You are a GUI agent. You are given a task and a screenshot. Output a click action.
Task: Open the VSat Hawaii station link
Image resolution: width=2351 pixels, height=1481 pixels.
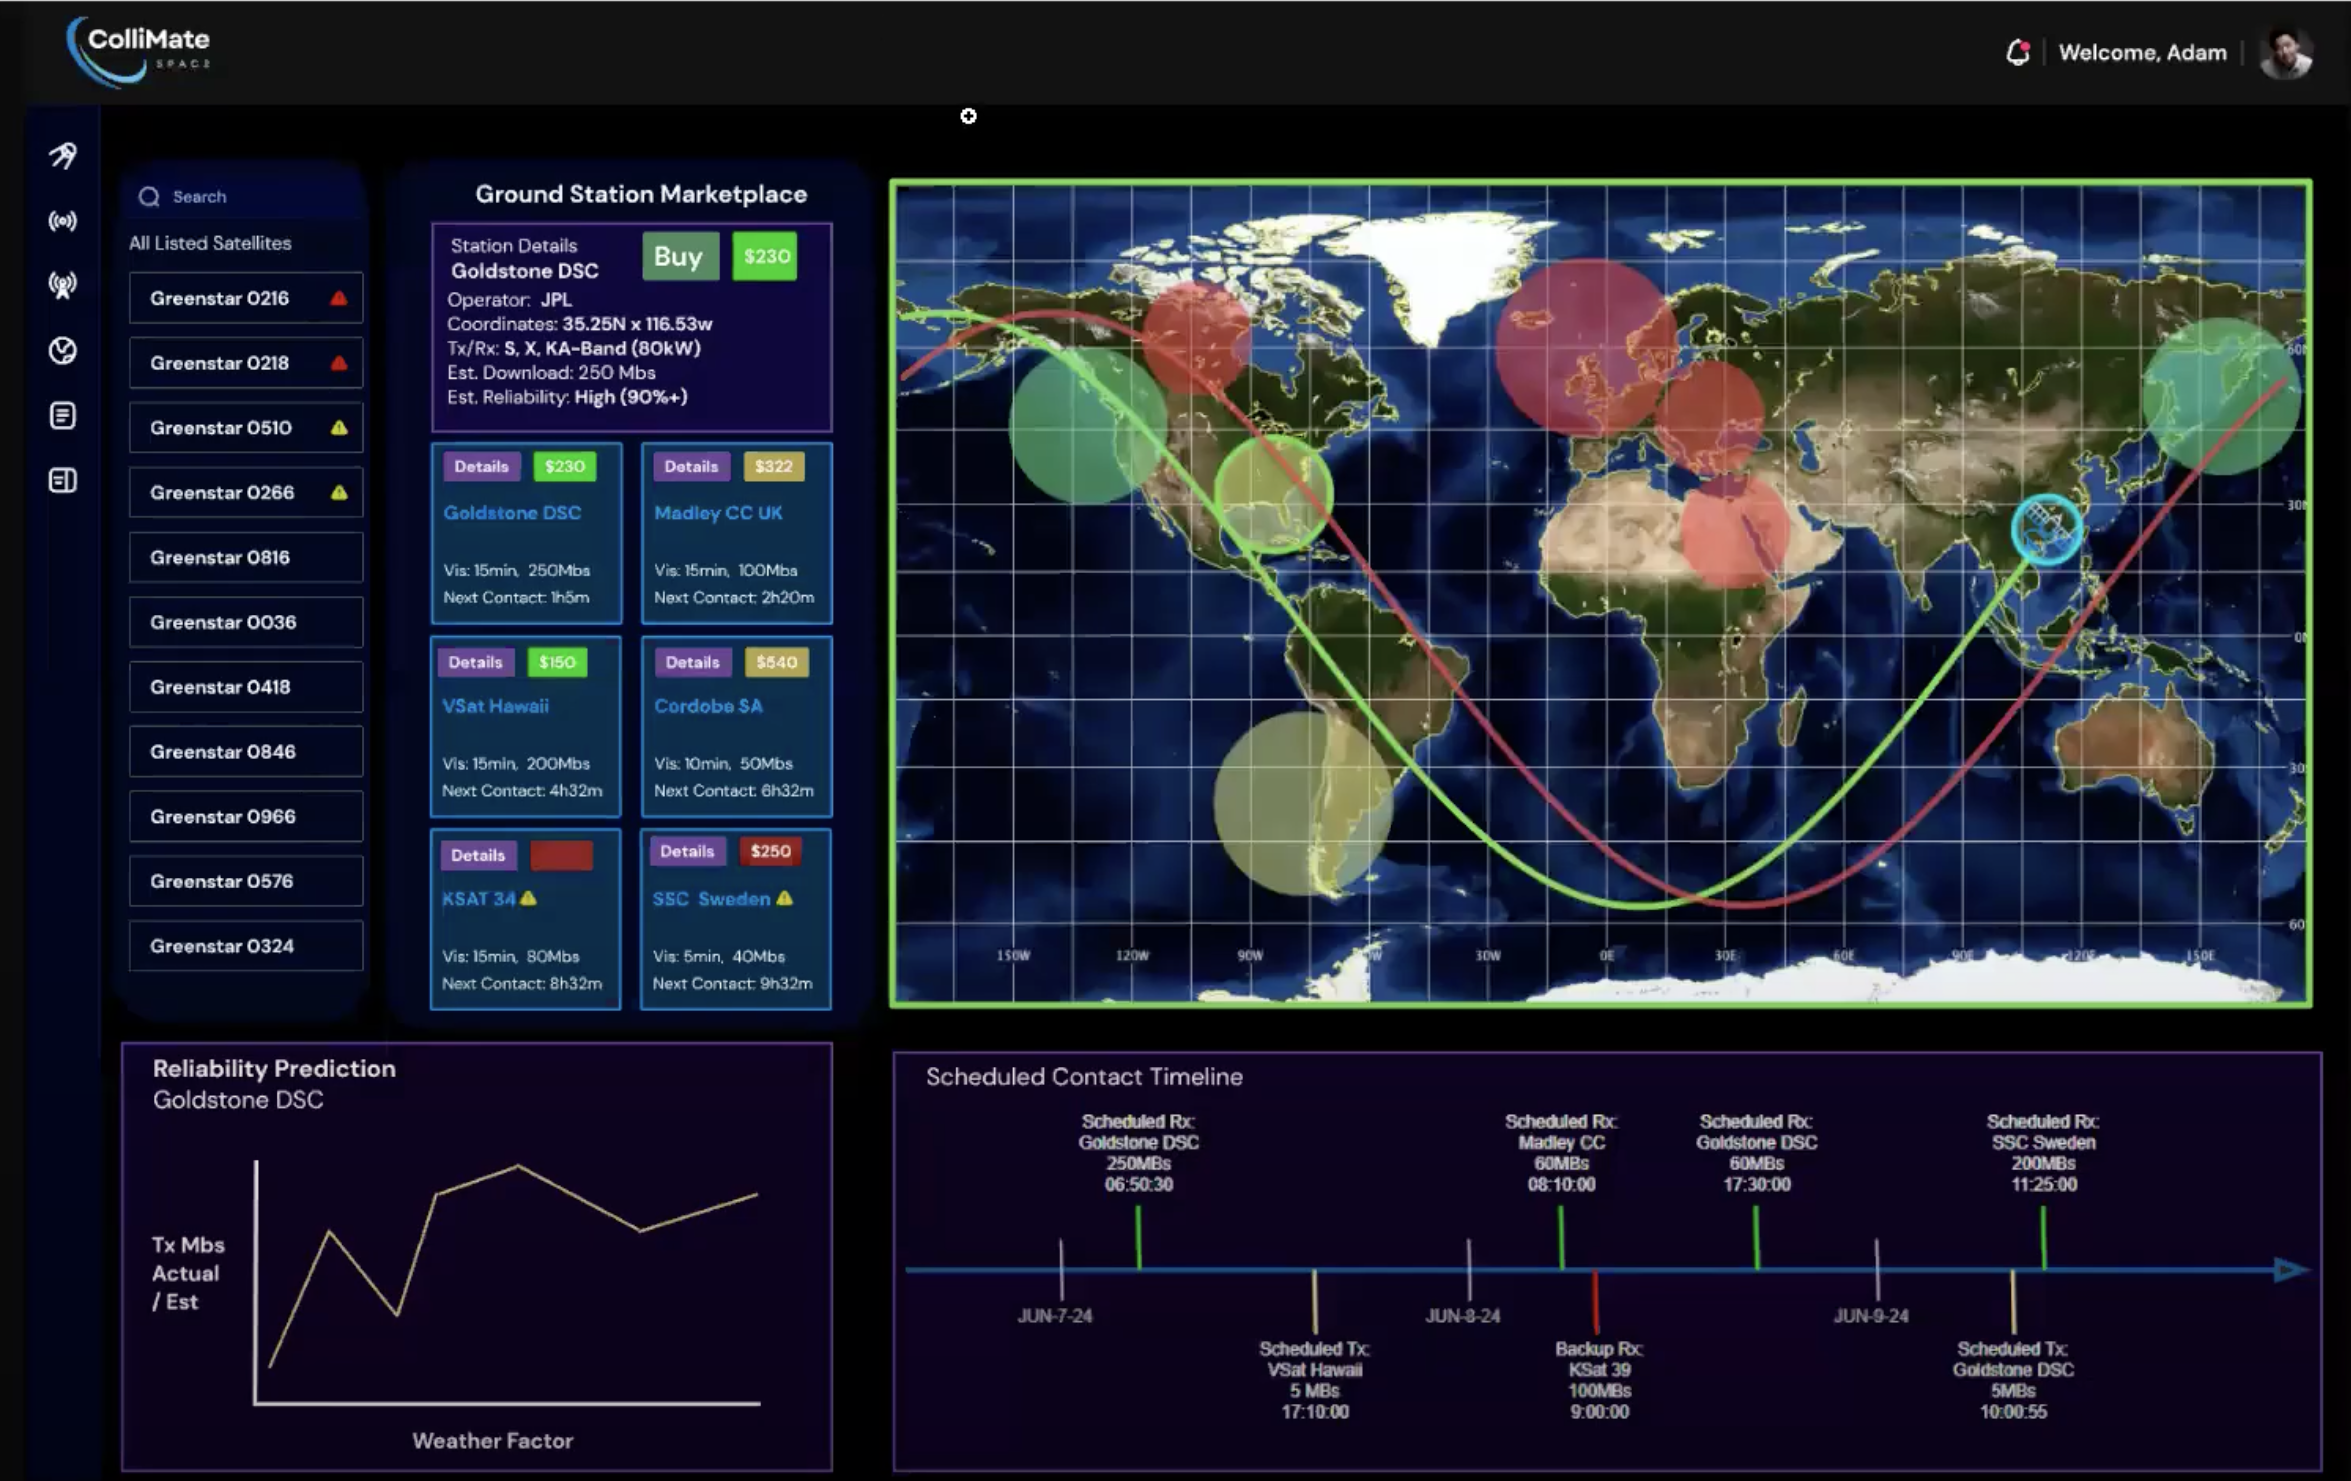495,706
